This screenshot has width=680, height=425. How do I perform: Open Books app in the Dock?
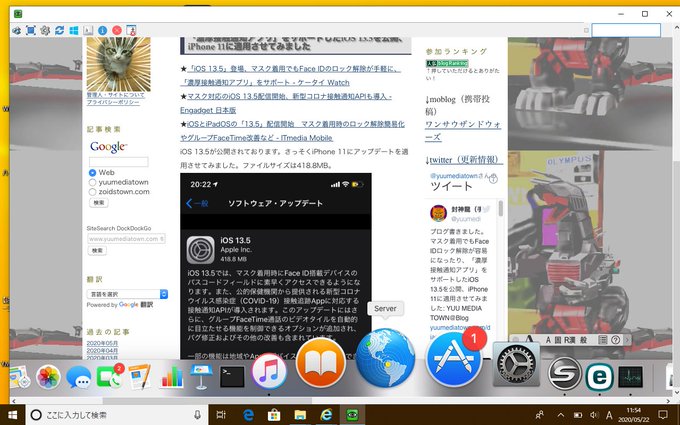click(320, 363)
